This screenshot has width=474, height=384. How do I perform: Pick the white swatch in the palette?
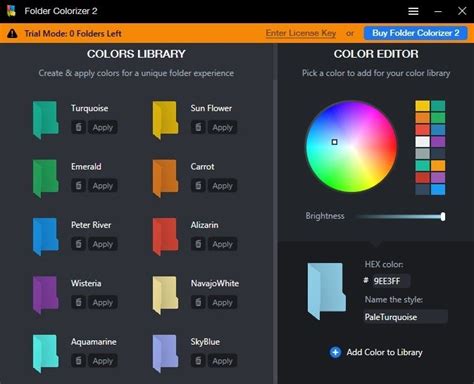tap(422, 142)
